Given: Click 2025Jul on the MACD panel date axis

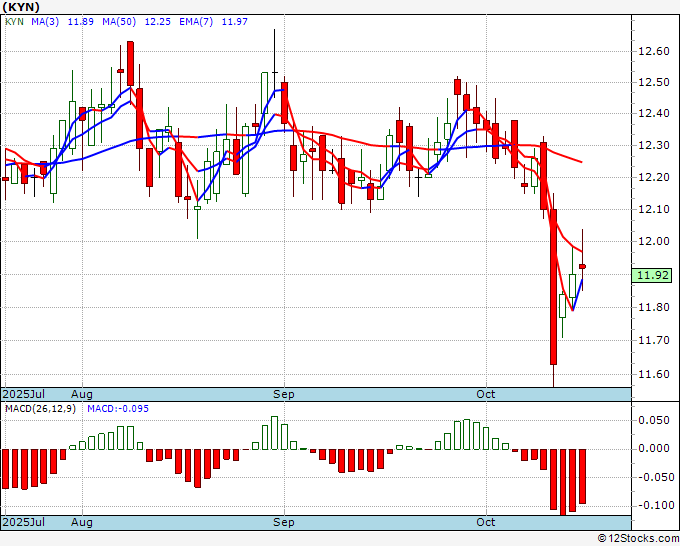Looking at the screenshot, I should [x=24, y=522].
